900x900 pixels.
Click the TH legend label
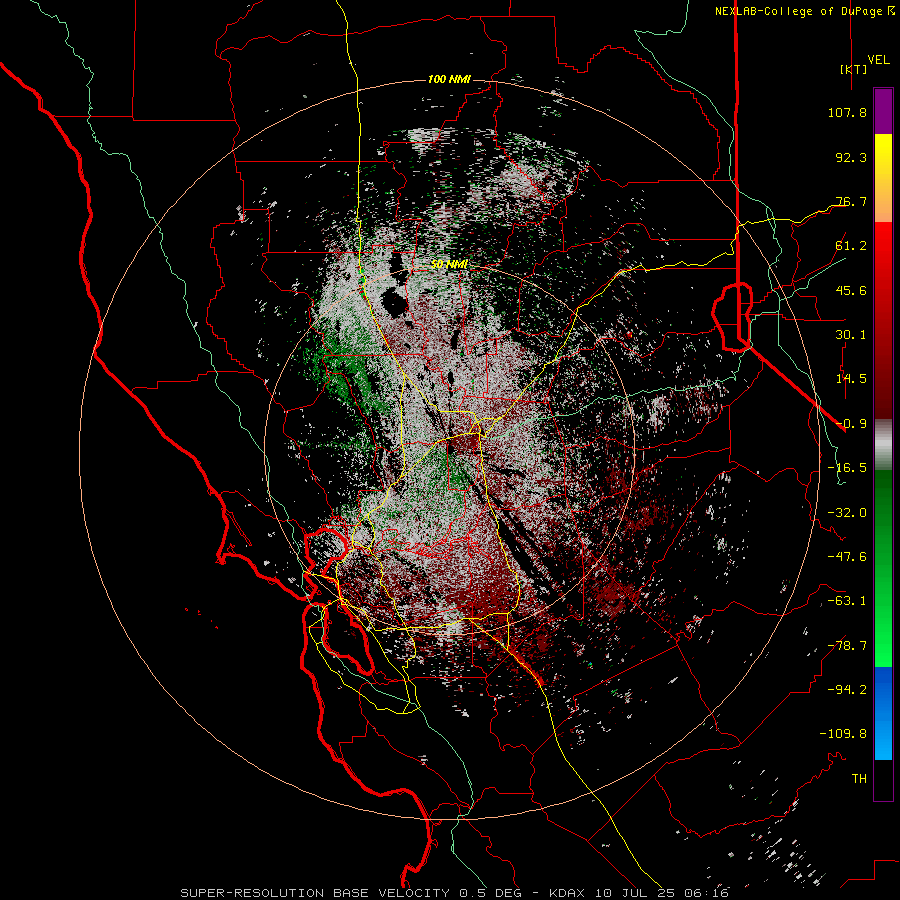tap(859, 779)
